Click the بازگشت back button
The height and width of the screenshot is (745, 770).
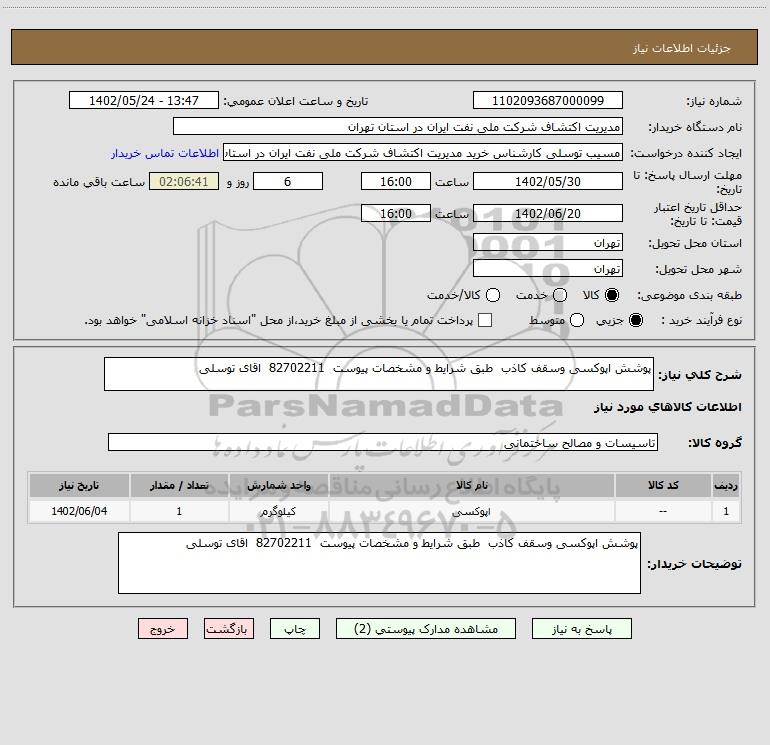229,629
